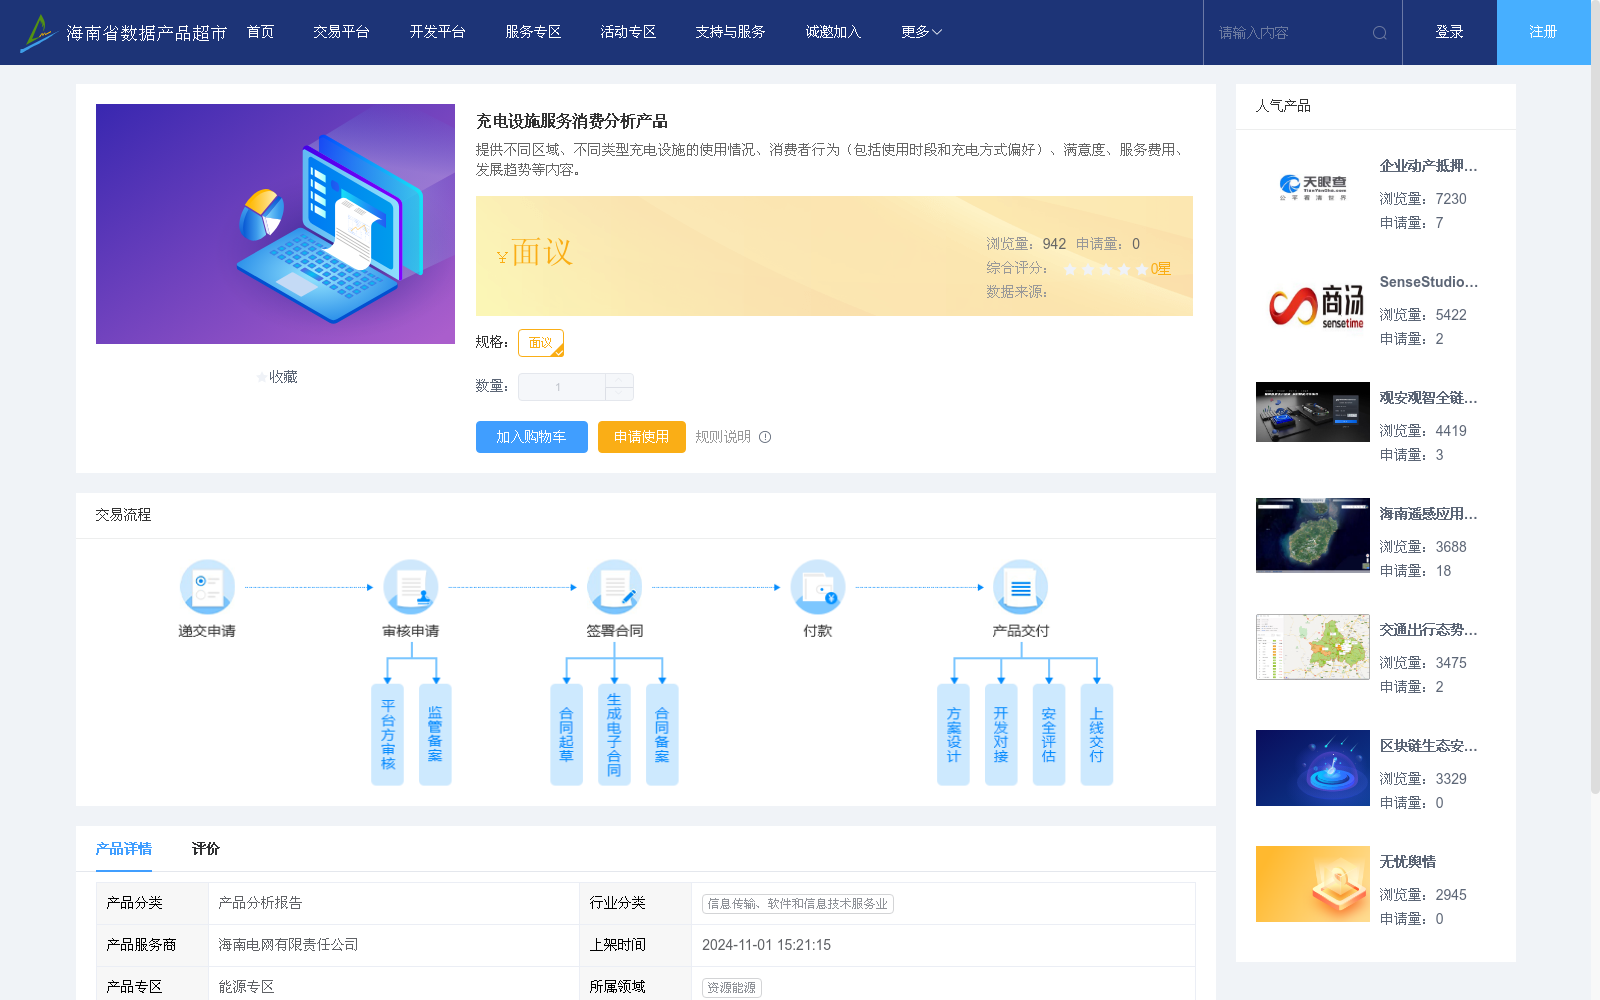Image resolution: width=1600 pixels, height=1000 pixels.
Task: Focus the 请输入内容 search field
Action: [1290, 33]
